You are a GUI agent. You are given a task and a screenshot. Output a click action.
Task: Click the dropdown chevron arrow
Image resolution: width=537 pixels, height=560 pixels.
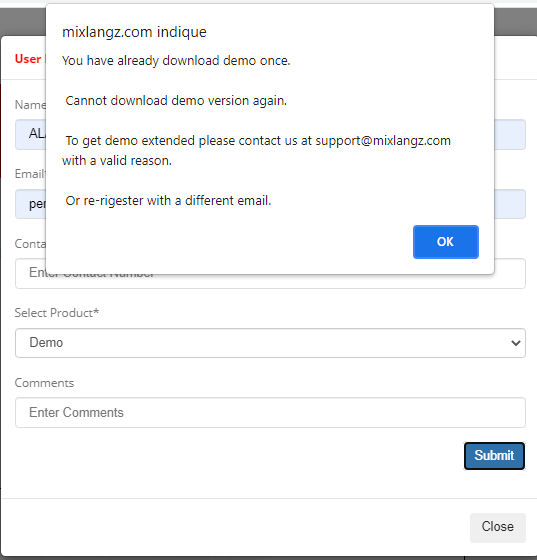pyautogui.click(x=515, y=343)
